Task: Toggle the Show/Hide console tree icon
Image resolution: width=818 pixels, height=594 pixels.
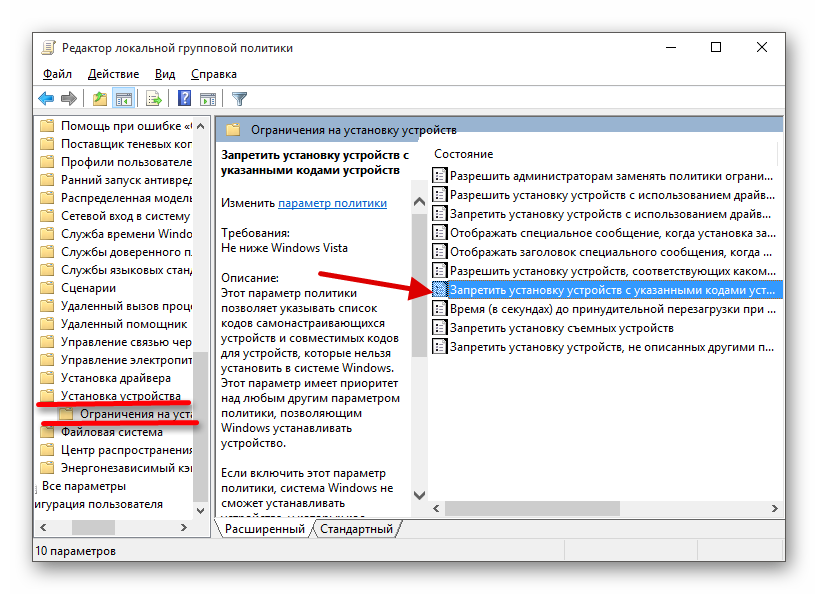Action: point(124,98)
